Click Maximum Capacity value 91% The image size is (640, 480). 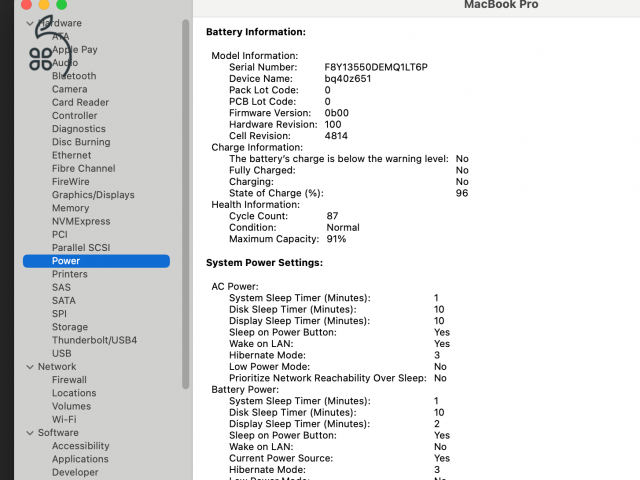(336, 239)
